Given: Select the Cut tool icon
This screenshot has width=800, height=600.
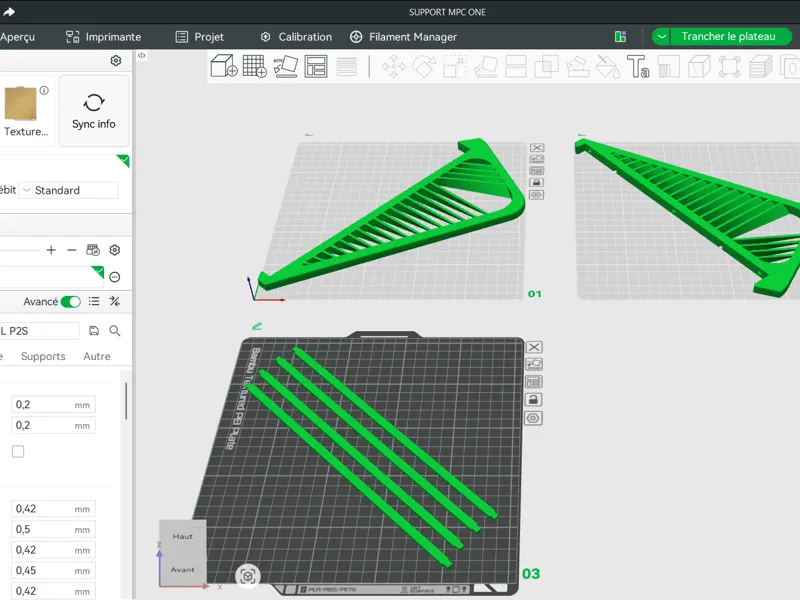Looking at the screenshot, I should (516, 67).
